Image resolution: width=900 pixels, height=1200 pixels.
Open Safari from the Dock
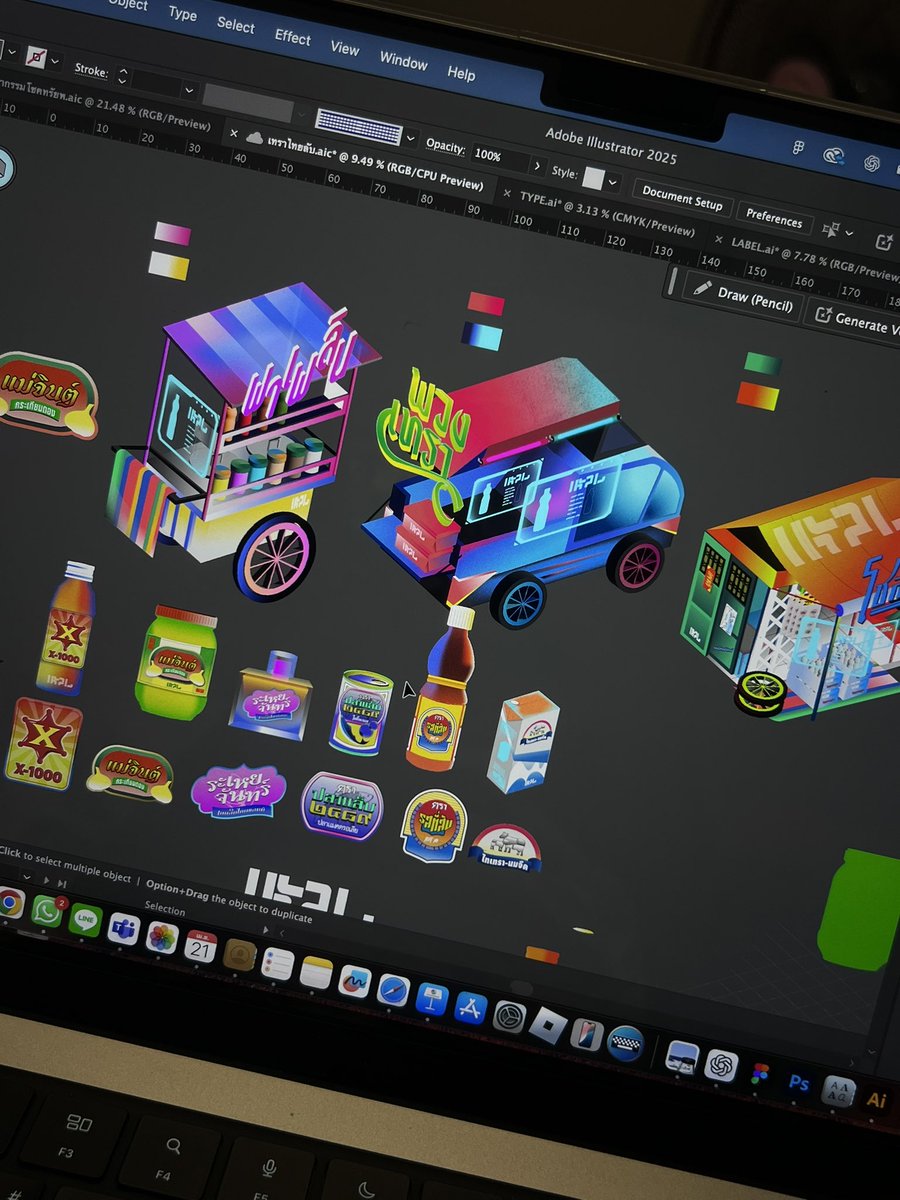pos(393,991)
